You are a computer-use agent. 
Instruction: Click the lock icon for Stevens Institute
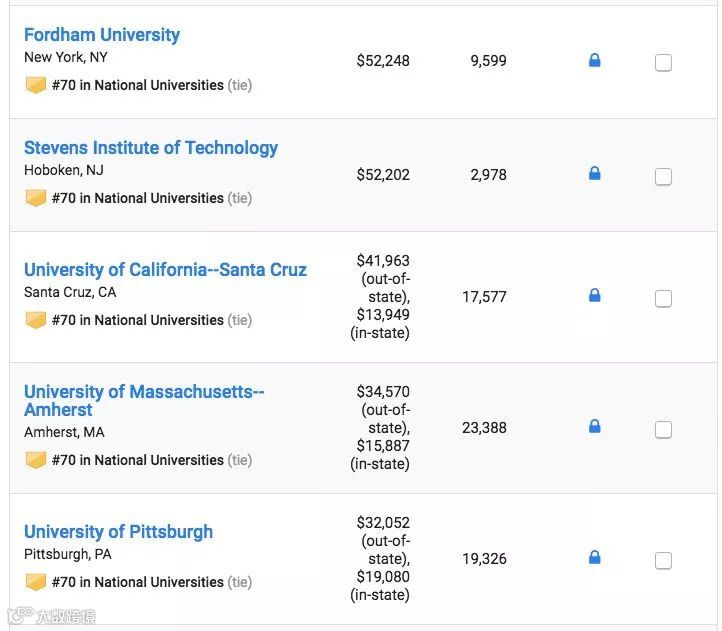coord(595,174)
